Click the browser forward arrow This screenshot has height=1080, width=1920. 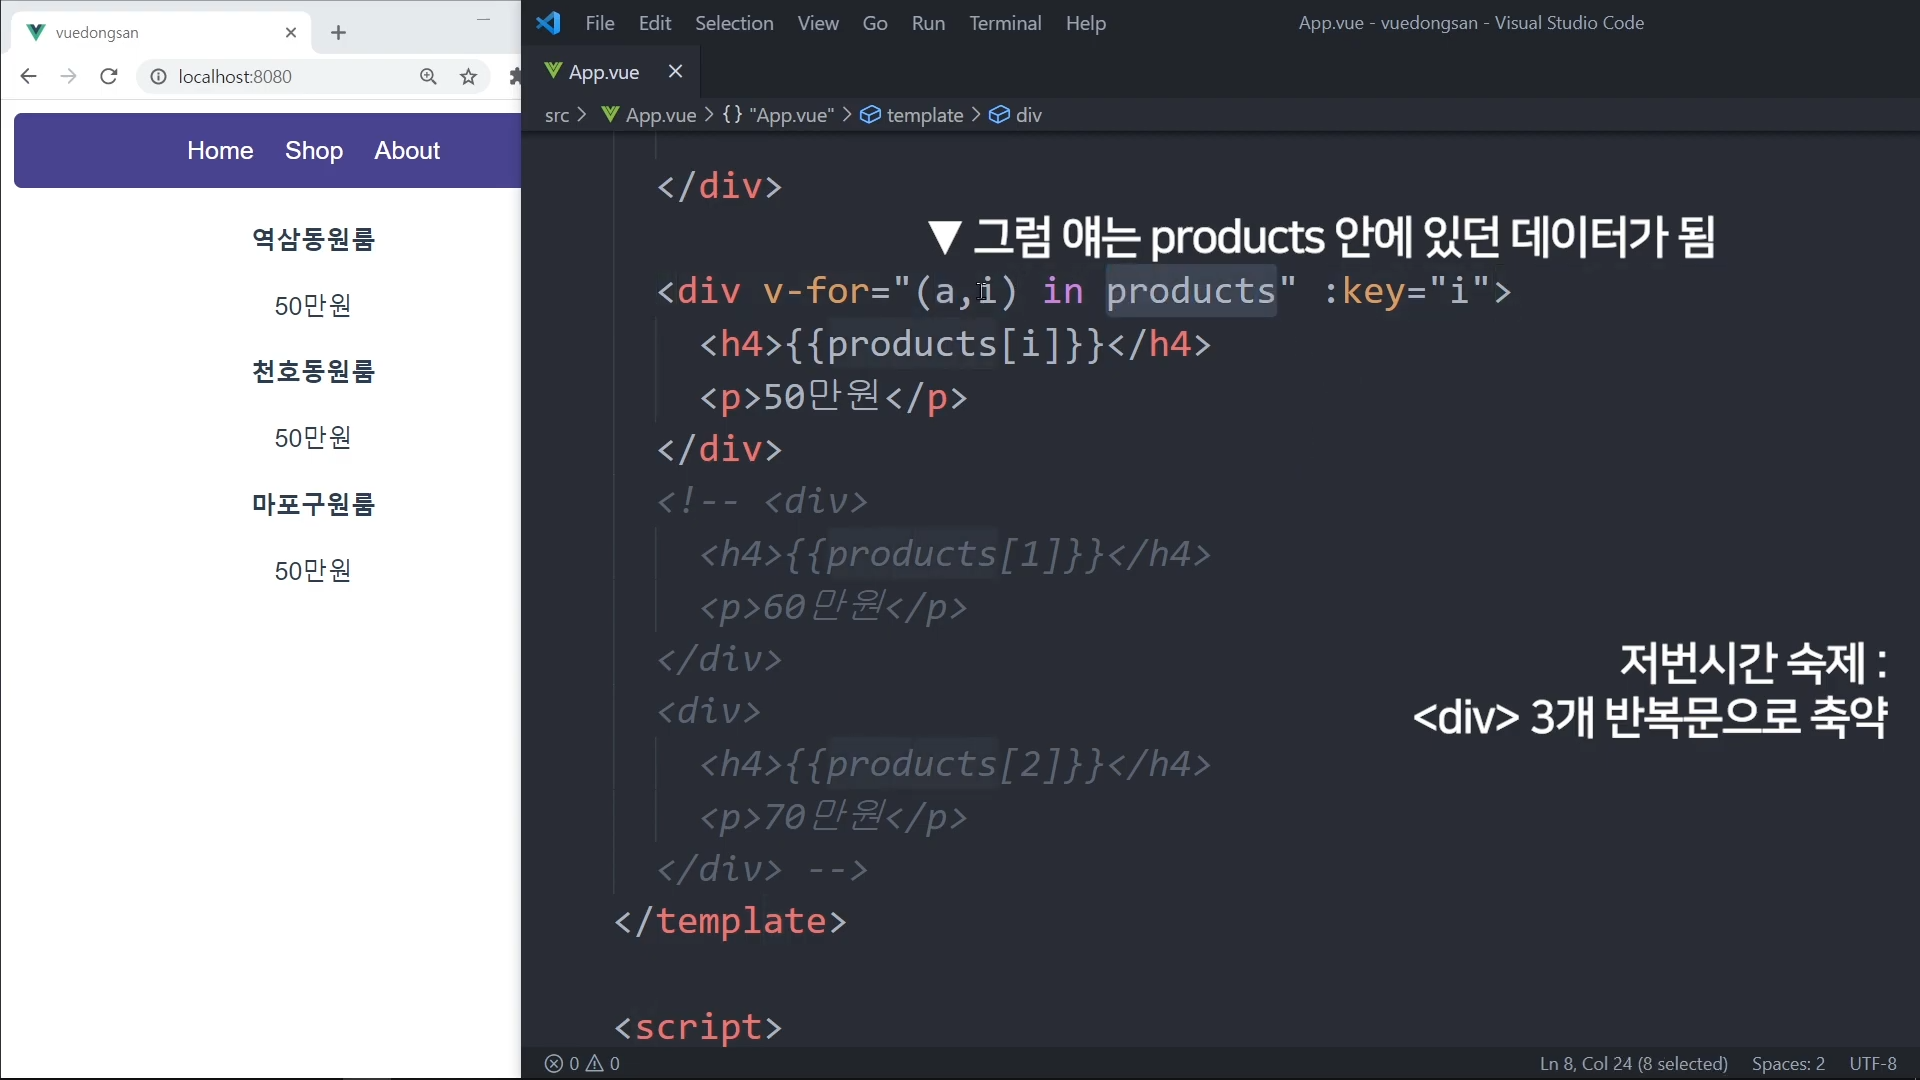(68, 77)
